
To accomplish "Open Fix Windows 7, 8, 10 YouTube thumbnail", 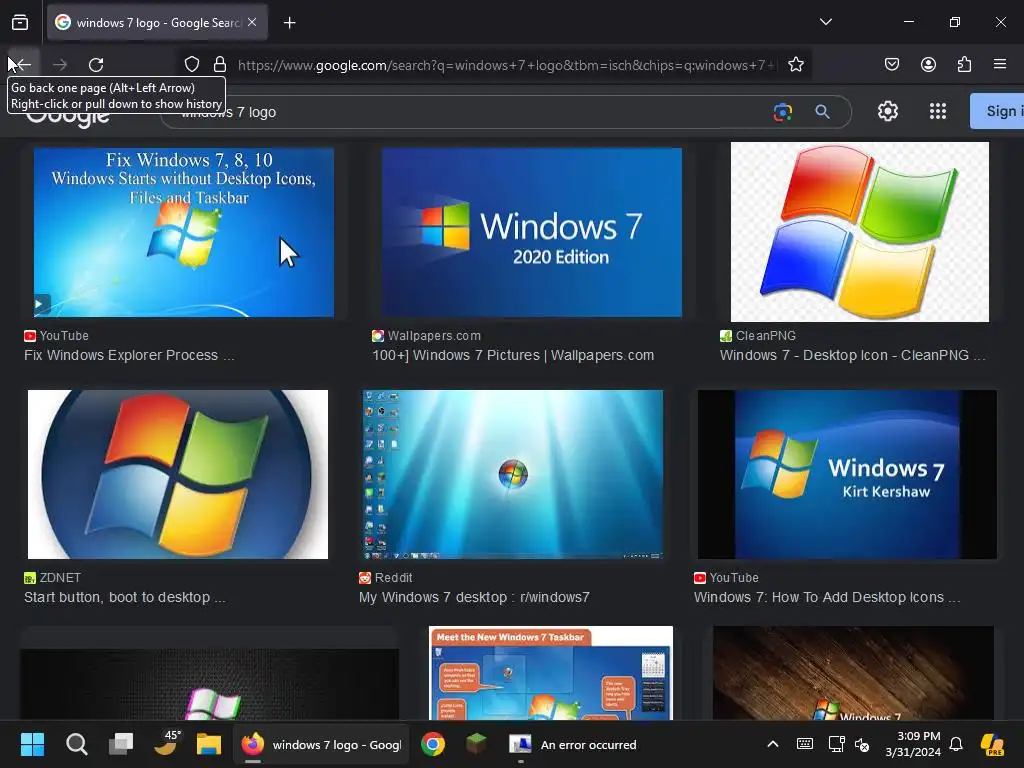I will (184, 232).
